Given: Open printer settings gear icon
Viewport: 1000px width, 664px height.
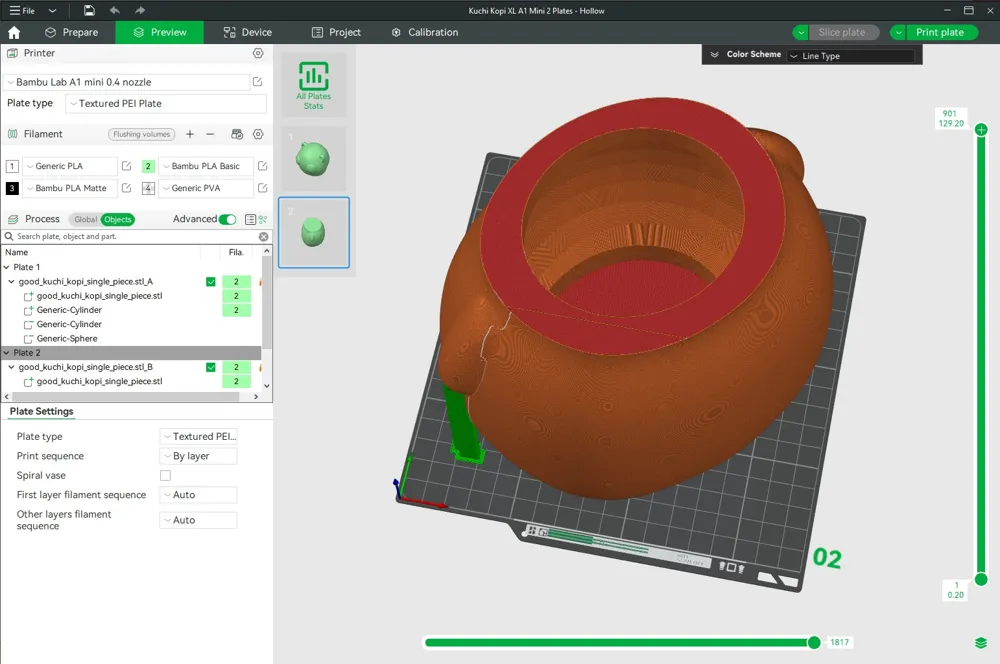Looking at the screenshot, I should (258, 53).
